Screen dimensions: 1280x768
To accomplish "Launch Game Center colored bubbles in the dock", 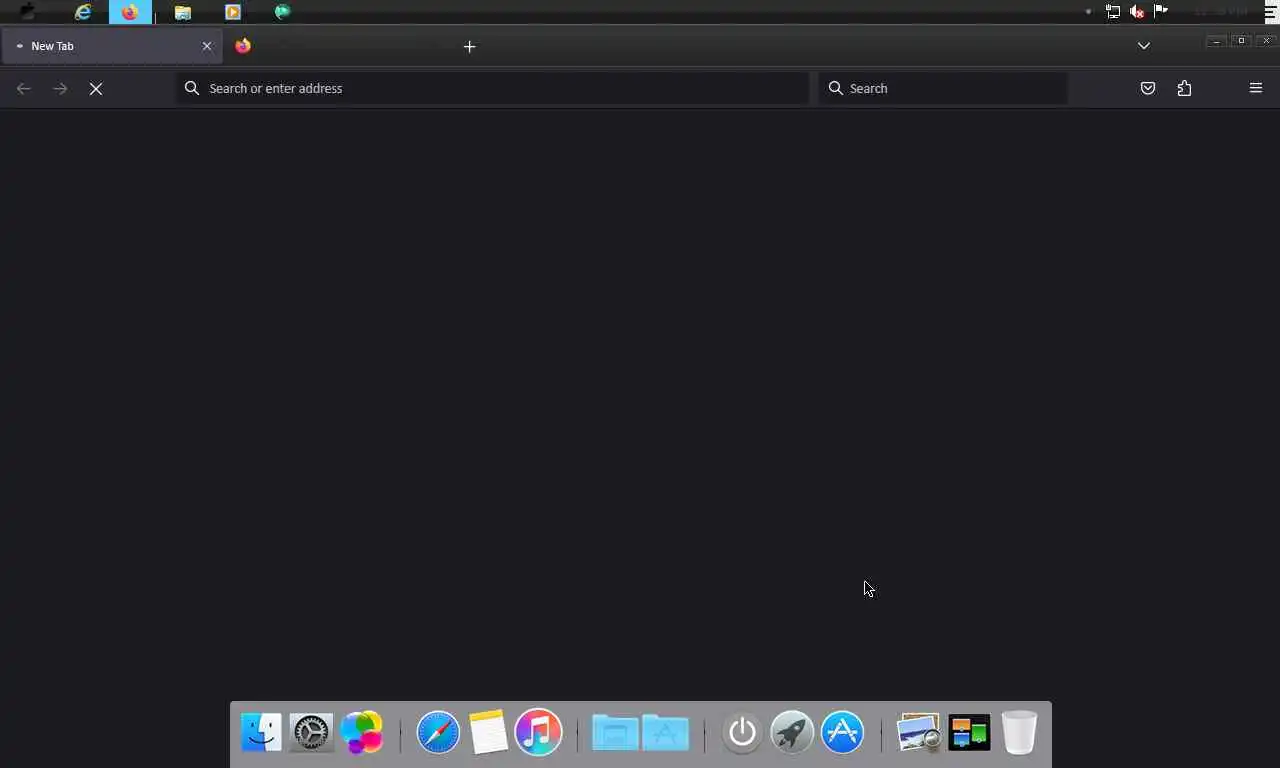I will [x=361, y=733].
